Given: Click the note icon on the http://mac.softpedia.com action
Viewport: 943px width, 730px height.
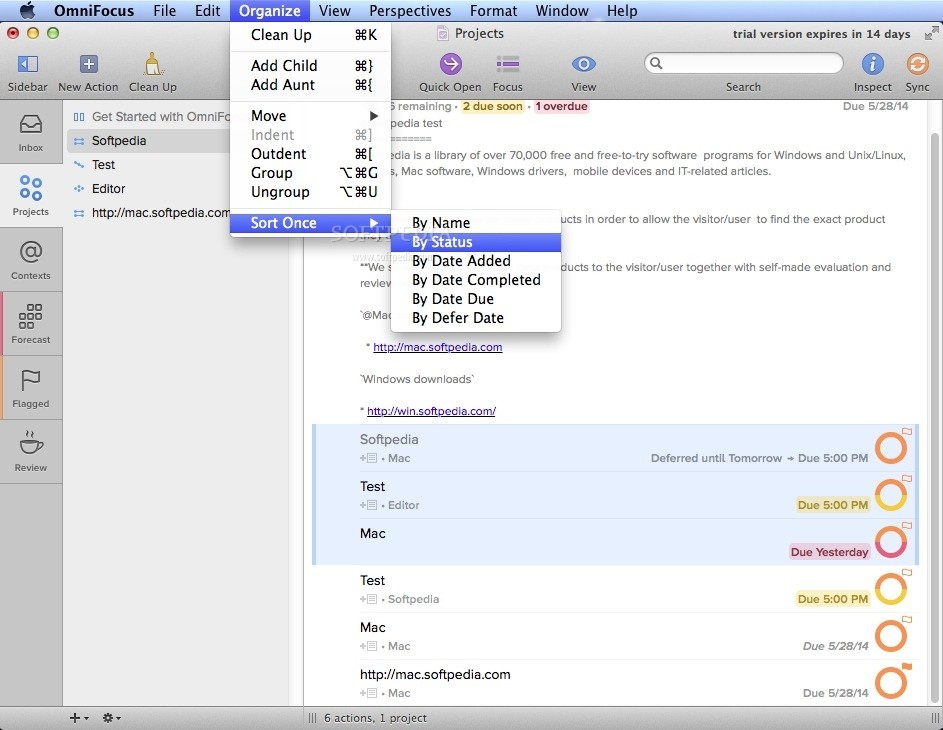Looking at the screenshot, I should (x=369, y=693).
